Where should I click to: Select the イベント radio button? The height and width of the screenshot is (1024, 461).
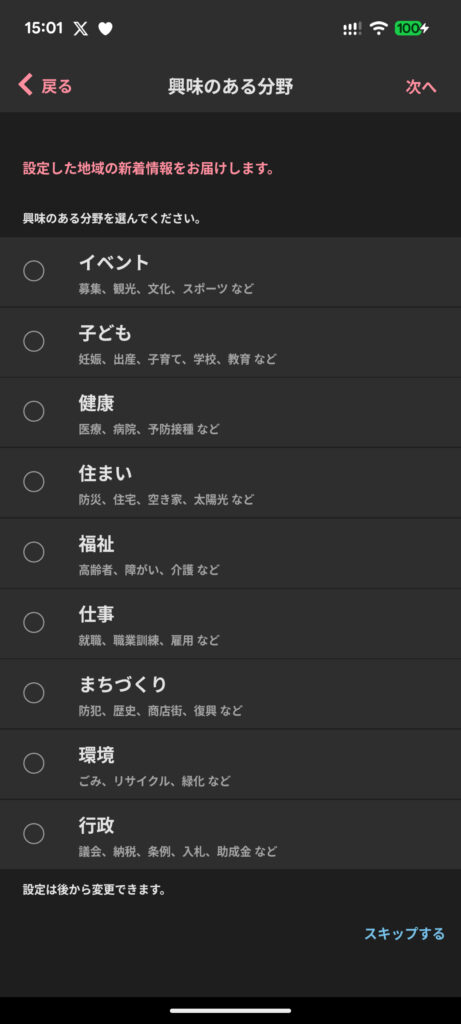(34, 270)
